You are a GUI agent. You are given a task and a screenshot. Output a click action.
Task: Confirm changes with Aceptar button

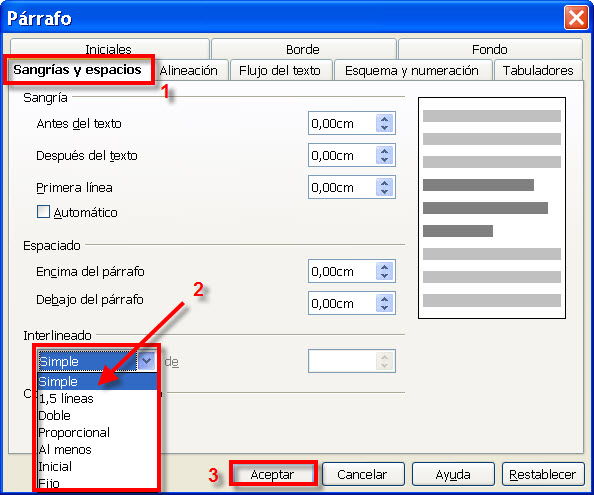click(x=272, y=474)
